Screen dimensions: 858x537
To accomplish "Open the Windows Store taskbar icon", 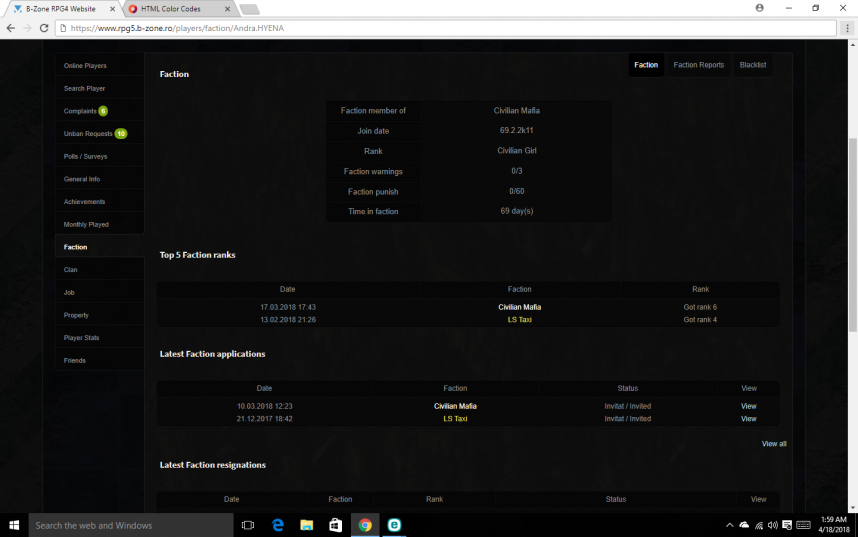I will point(336,525).
